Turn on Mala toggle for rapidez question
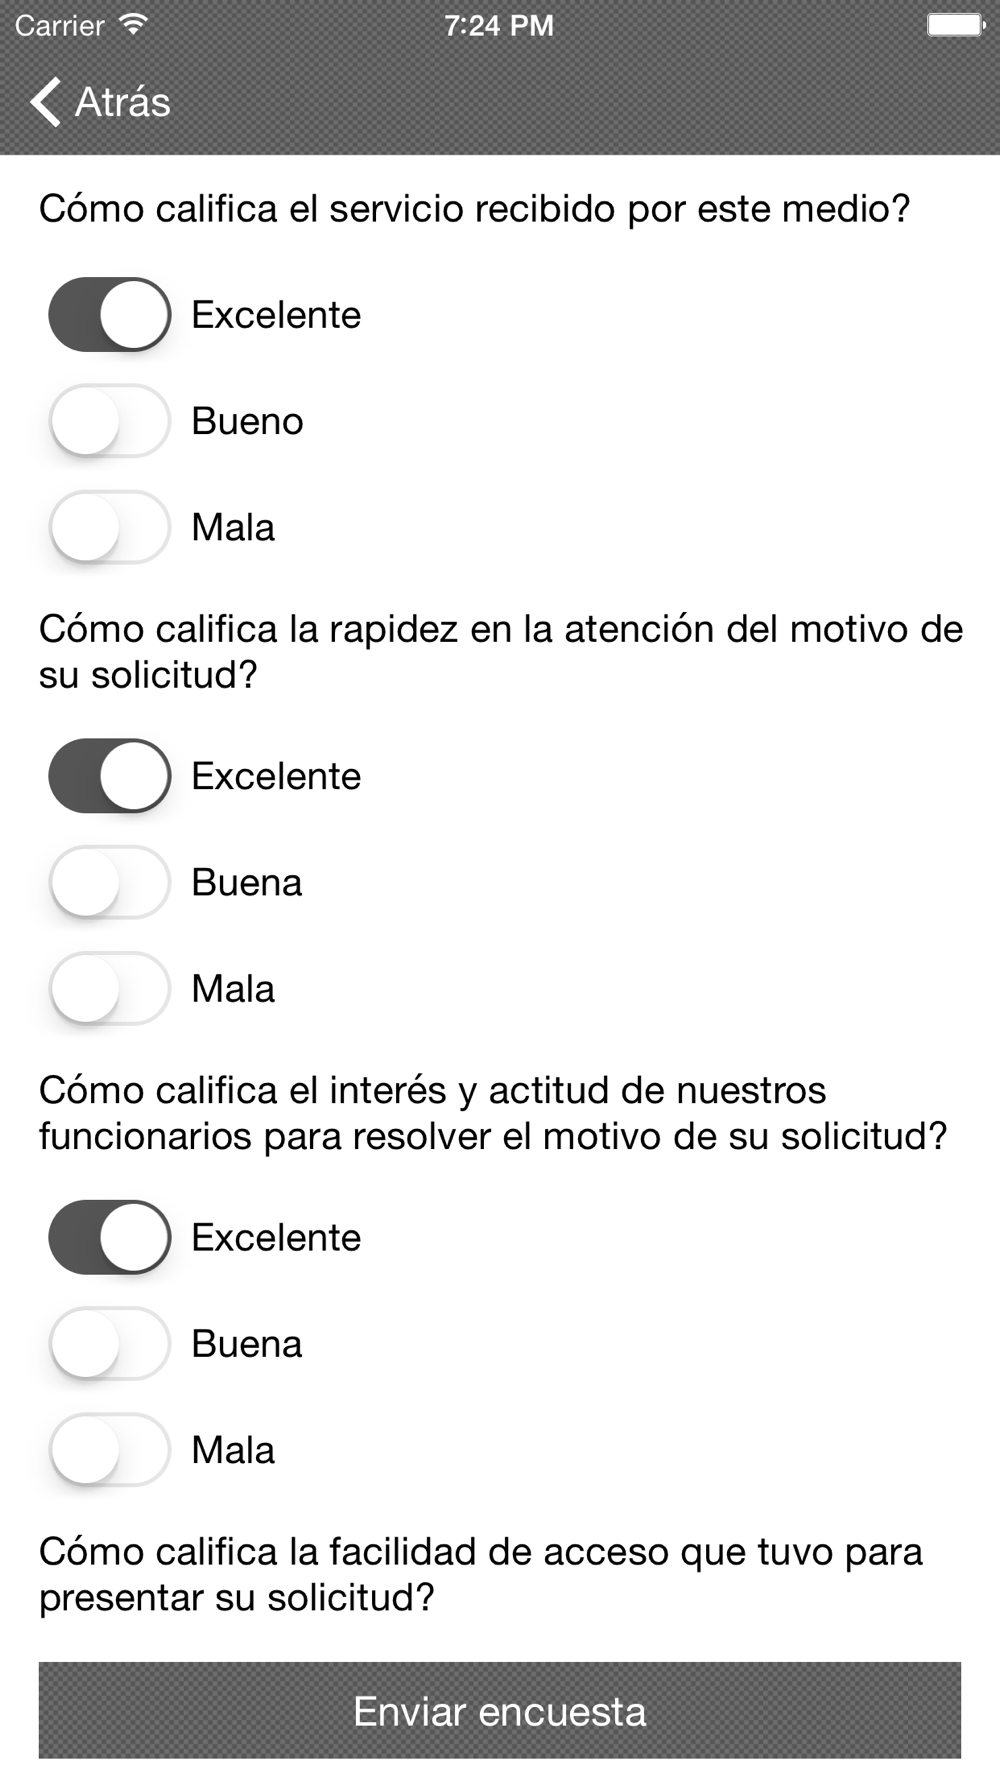 click(110, 988)
